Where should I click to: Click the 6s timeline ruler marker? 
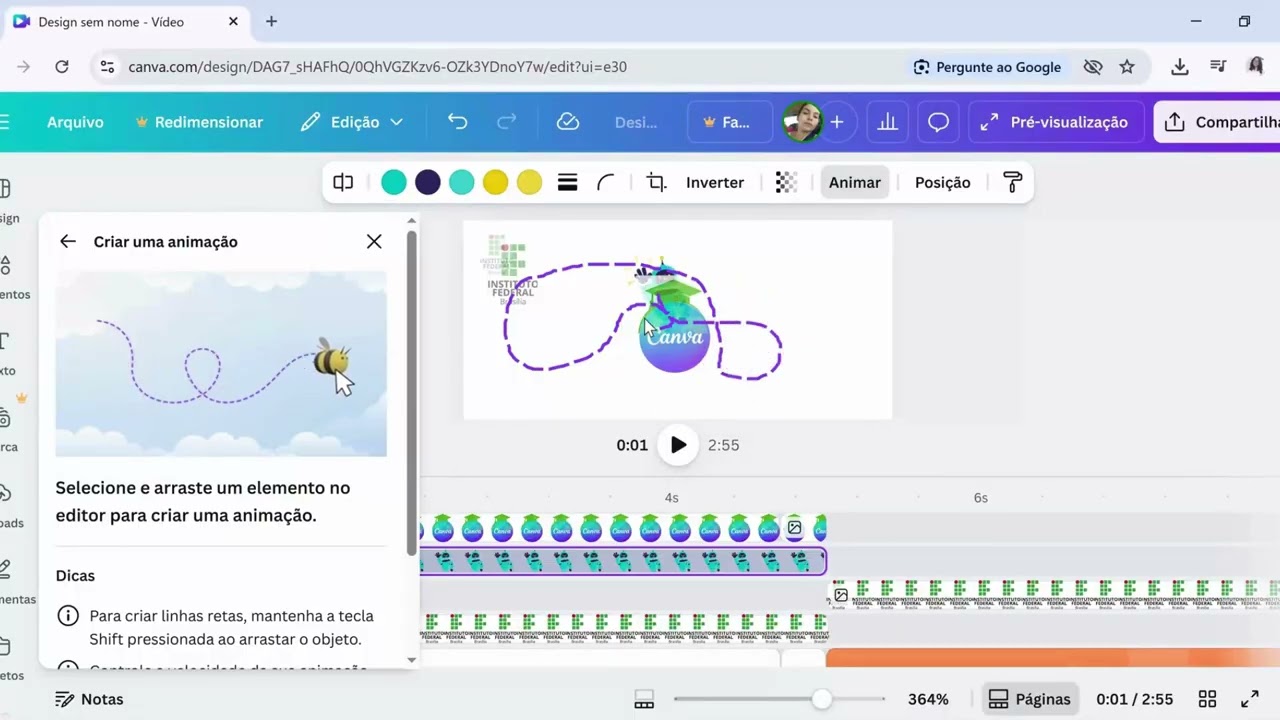coord(980,498)
